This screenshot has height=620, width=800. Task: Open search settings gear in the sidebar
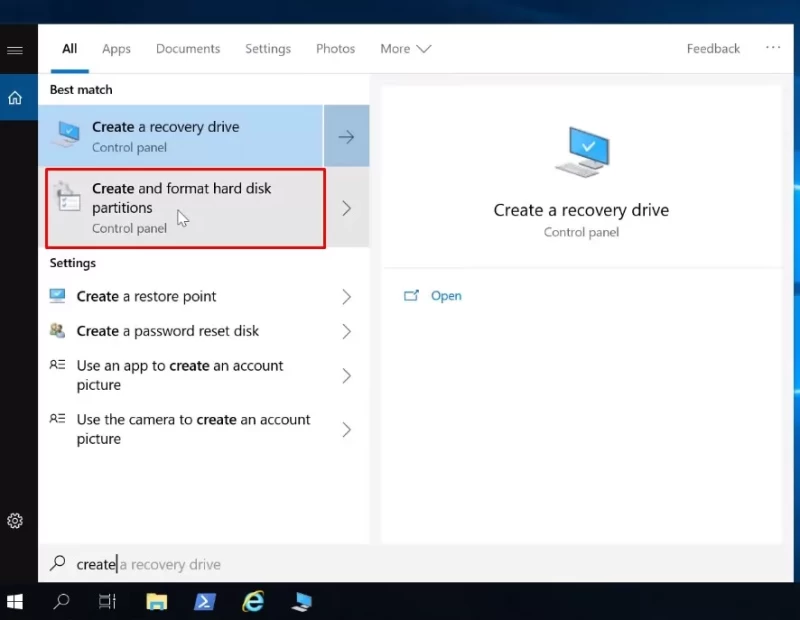click(x=15, y=520)
